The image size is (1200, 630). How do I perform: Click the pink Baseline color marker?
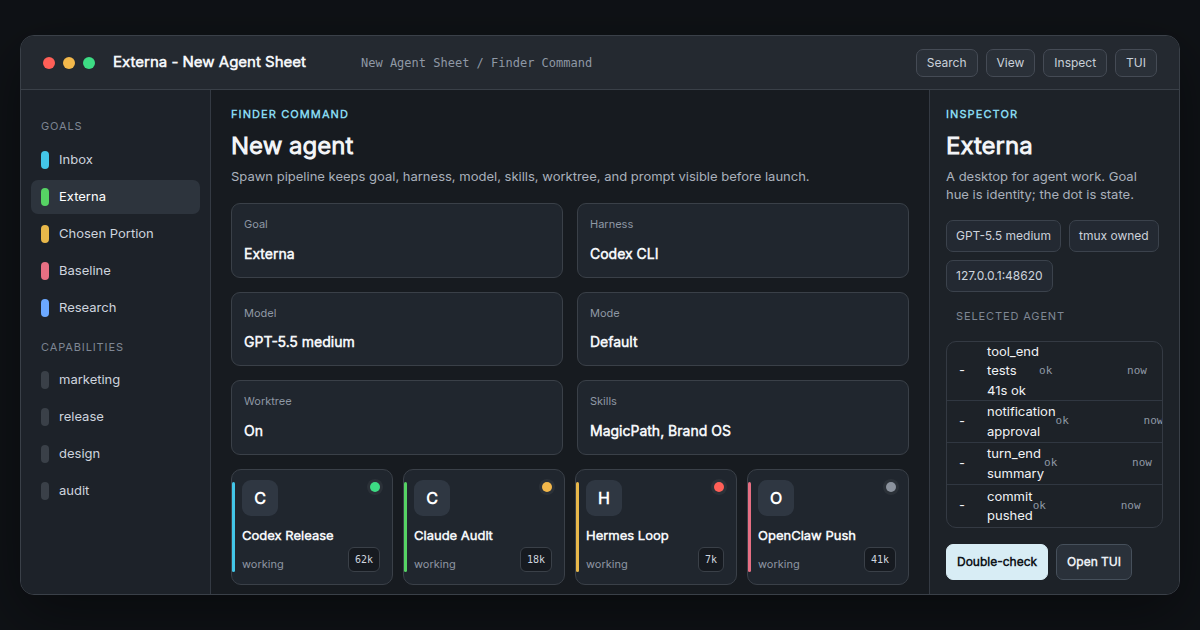(x=45, y=271)
